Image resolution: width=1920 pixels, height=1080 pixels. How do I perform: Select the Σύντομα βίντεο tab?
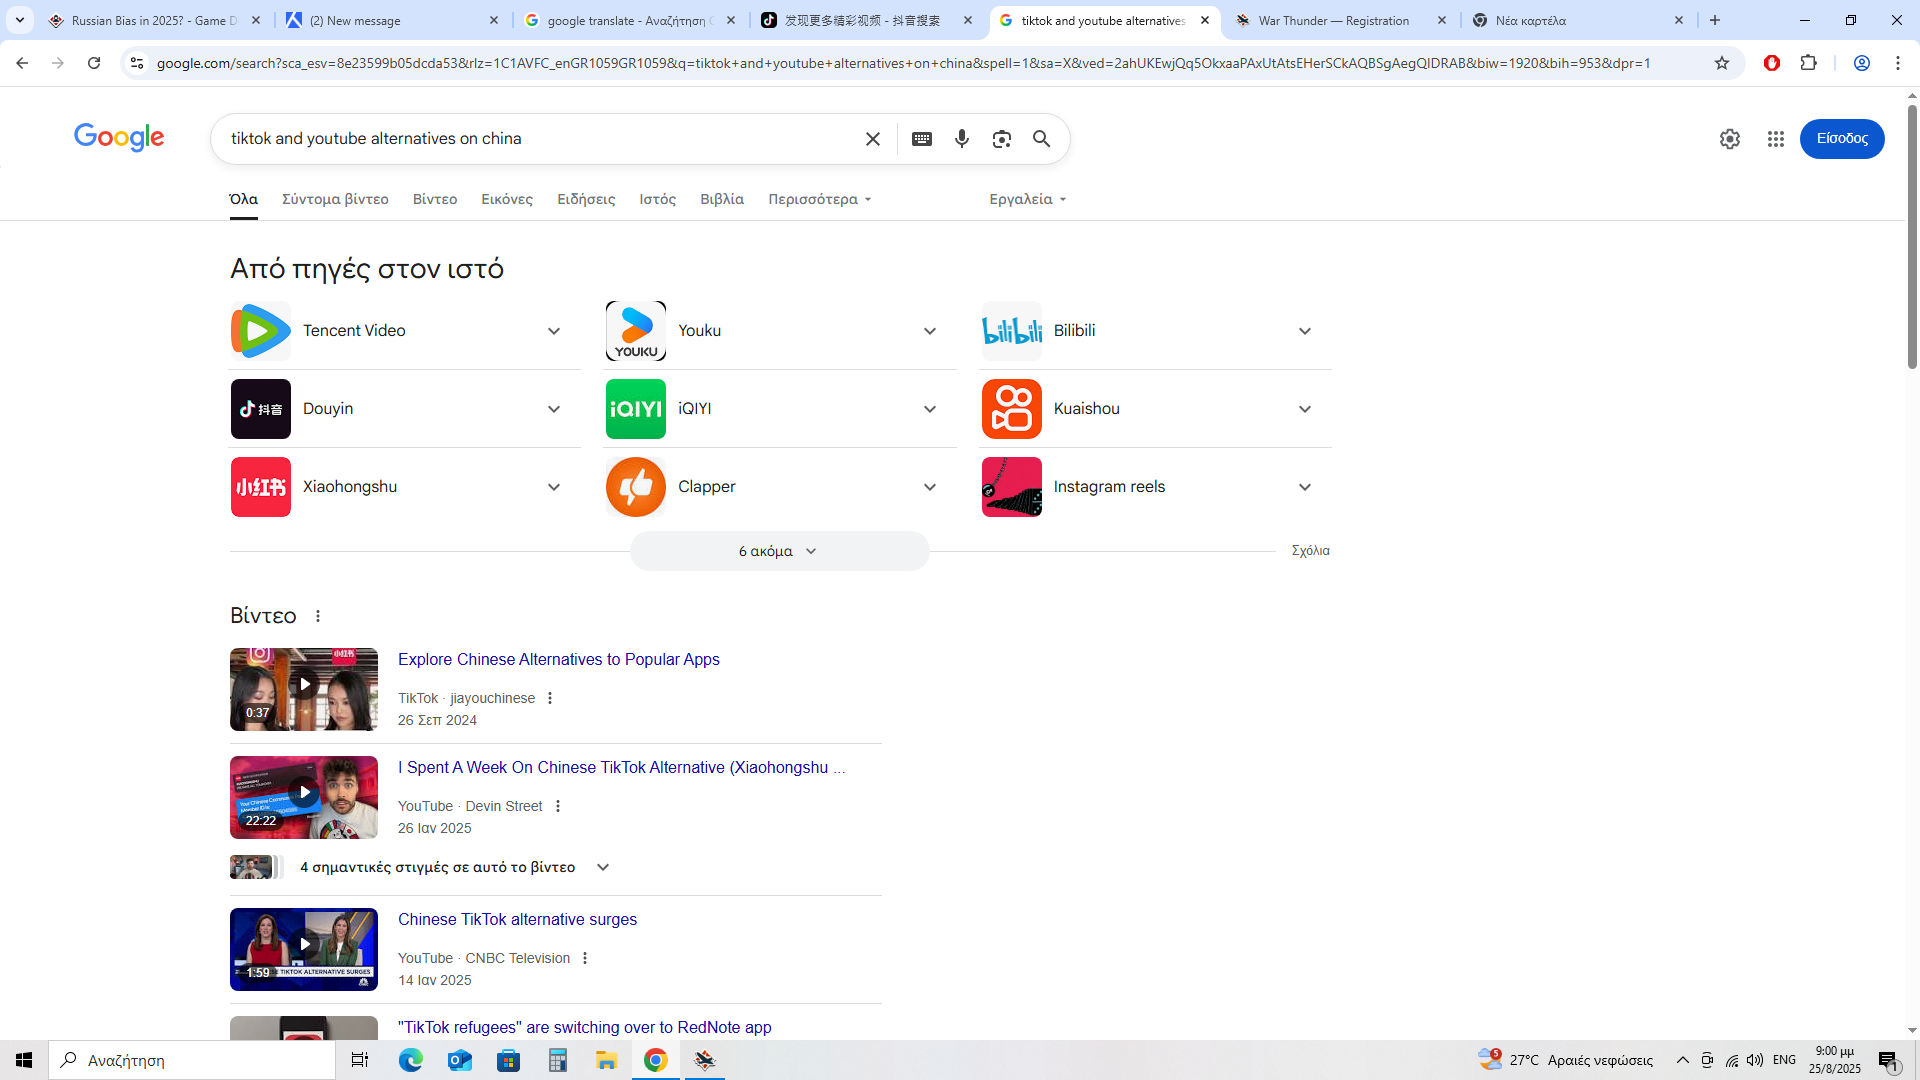(335, 199)
